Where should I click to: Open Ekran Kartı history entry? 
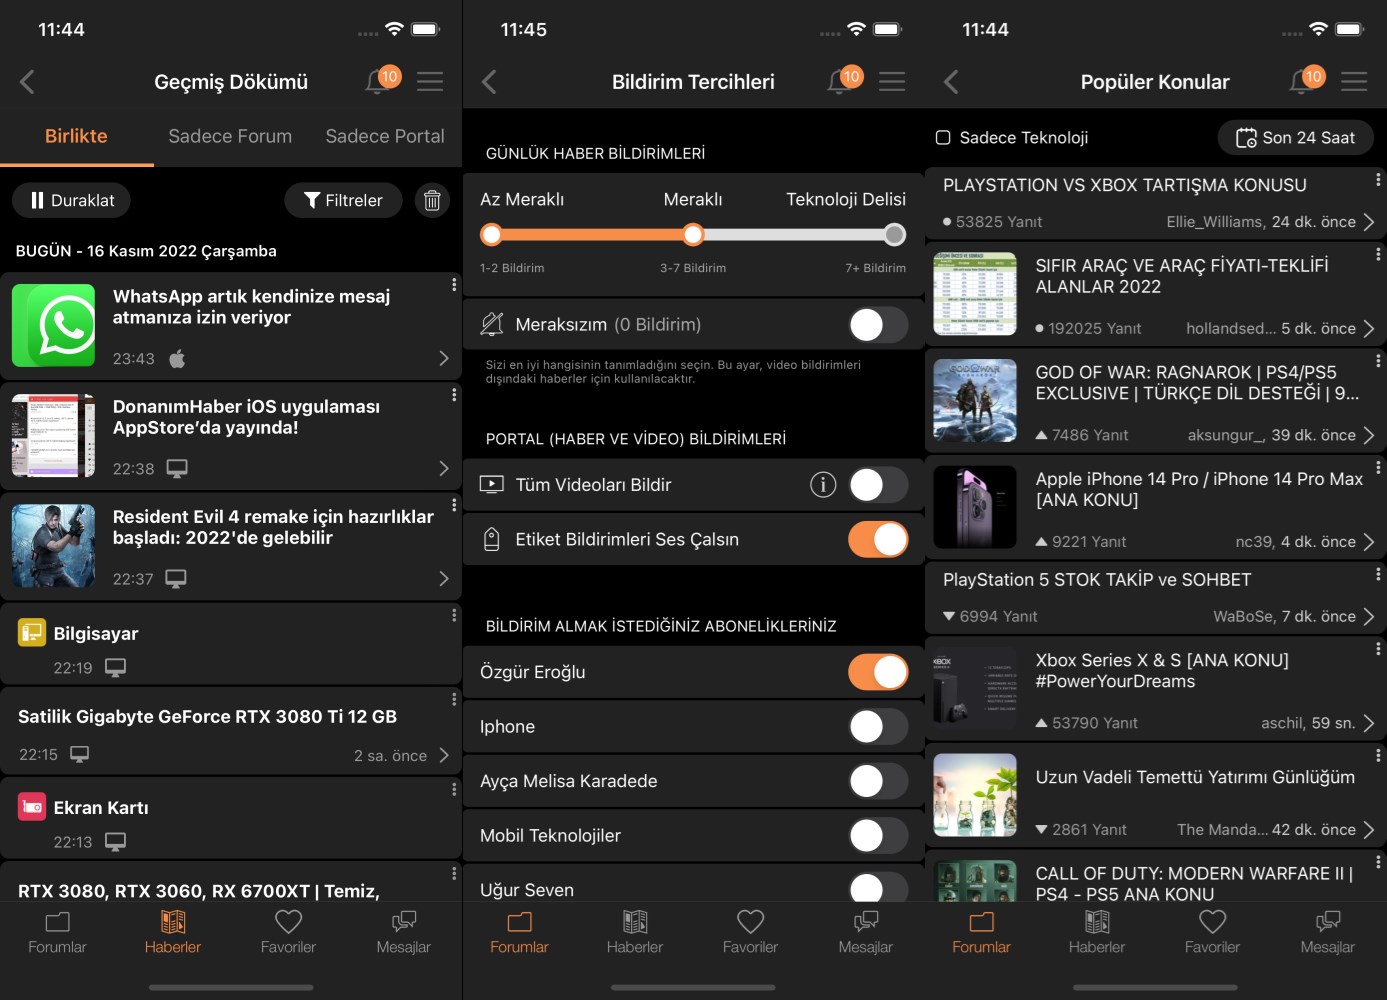coord(231,819)
